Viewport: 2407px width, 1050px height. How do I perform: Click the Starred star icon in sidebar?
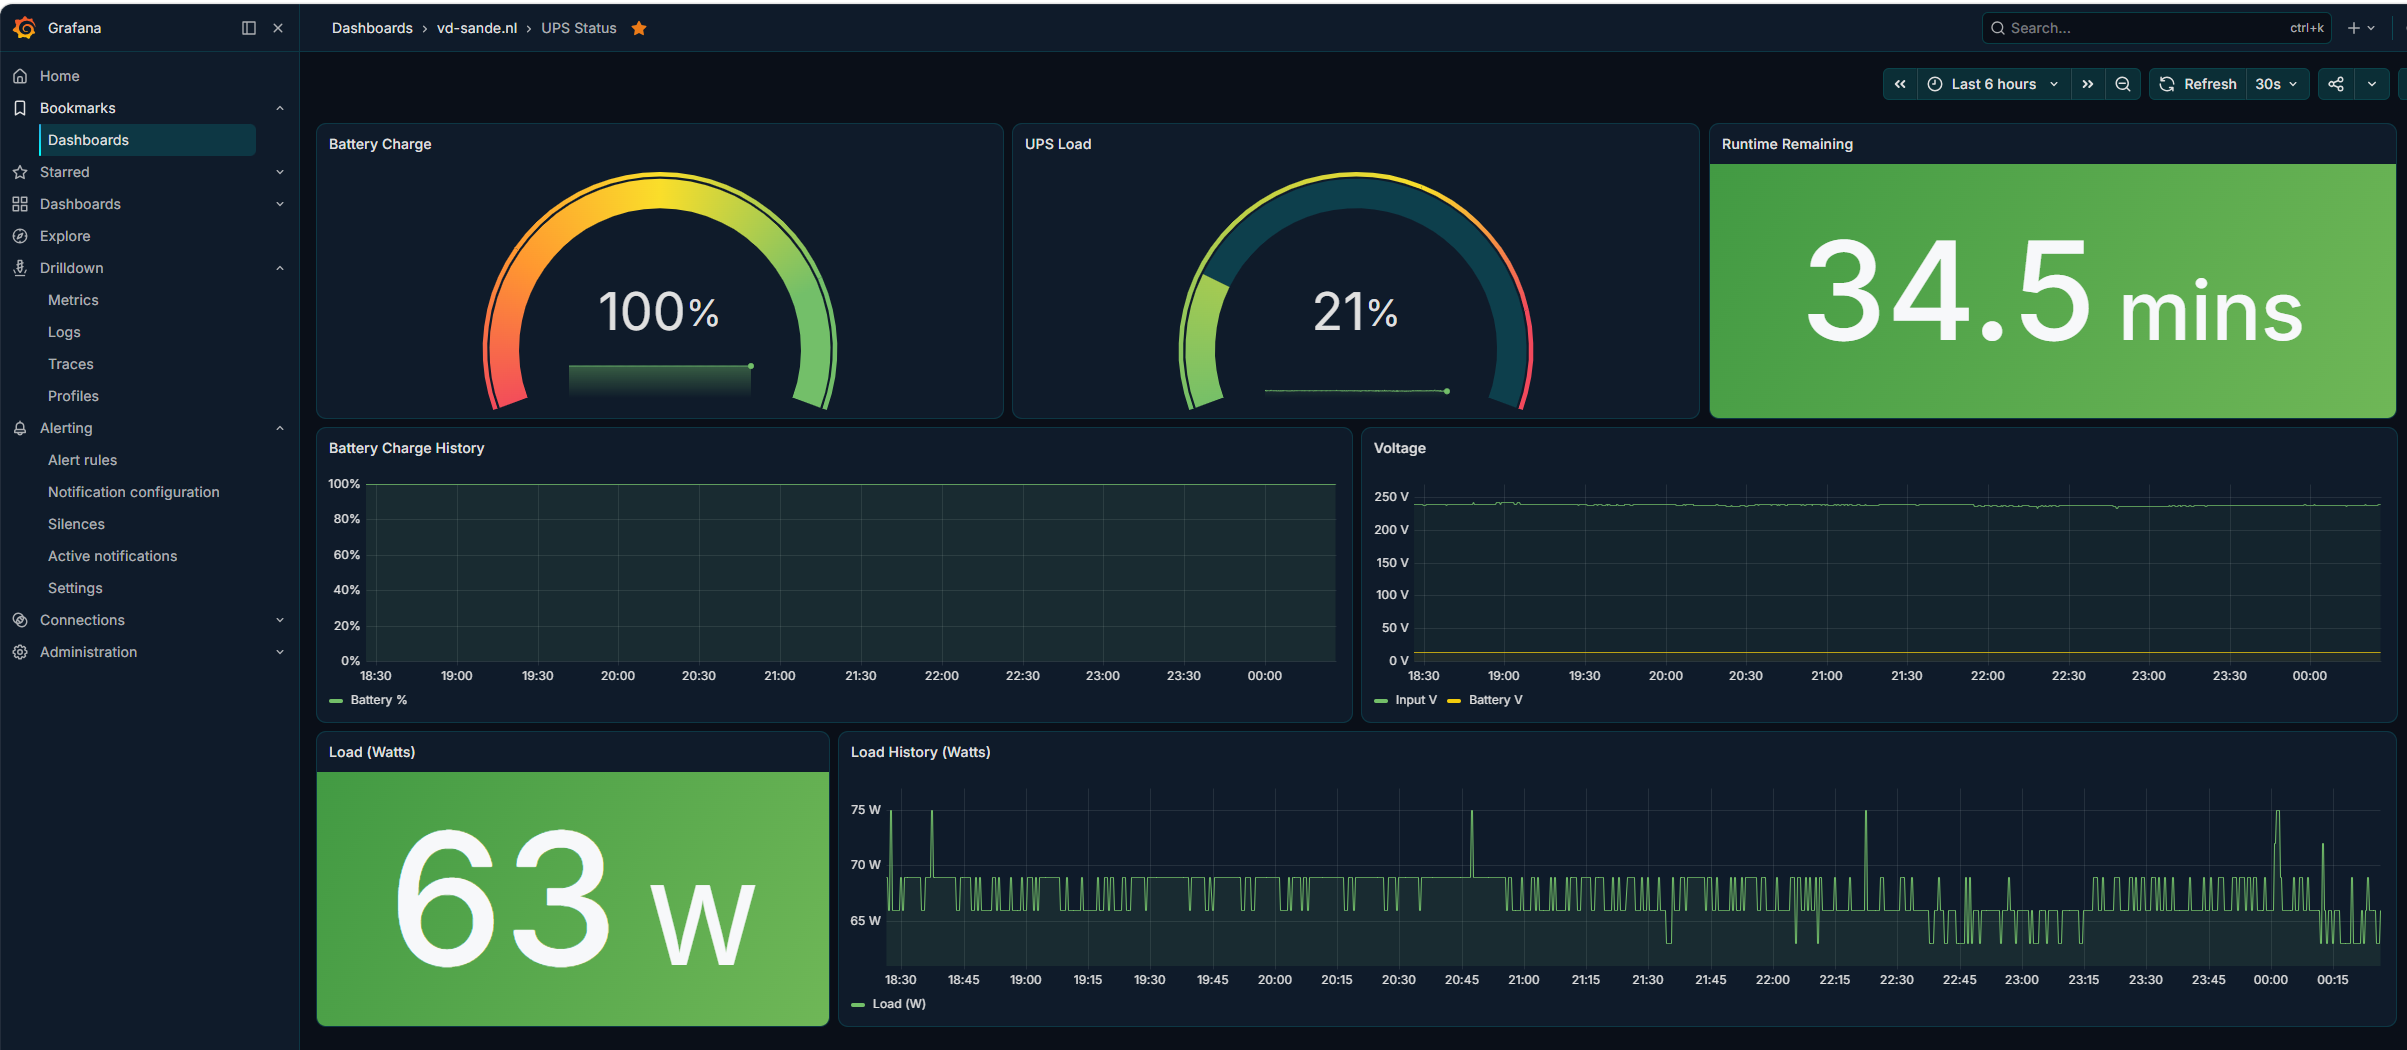[20, 172]
